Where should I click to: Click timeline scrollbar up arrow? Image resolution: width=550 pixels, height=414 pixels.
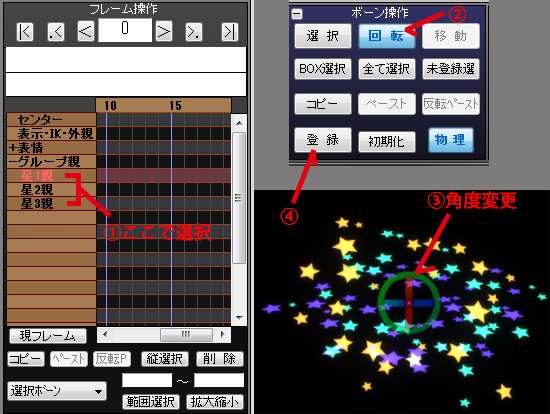coord(239,123)
